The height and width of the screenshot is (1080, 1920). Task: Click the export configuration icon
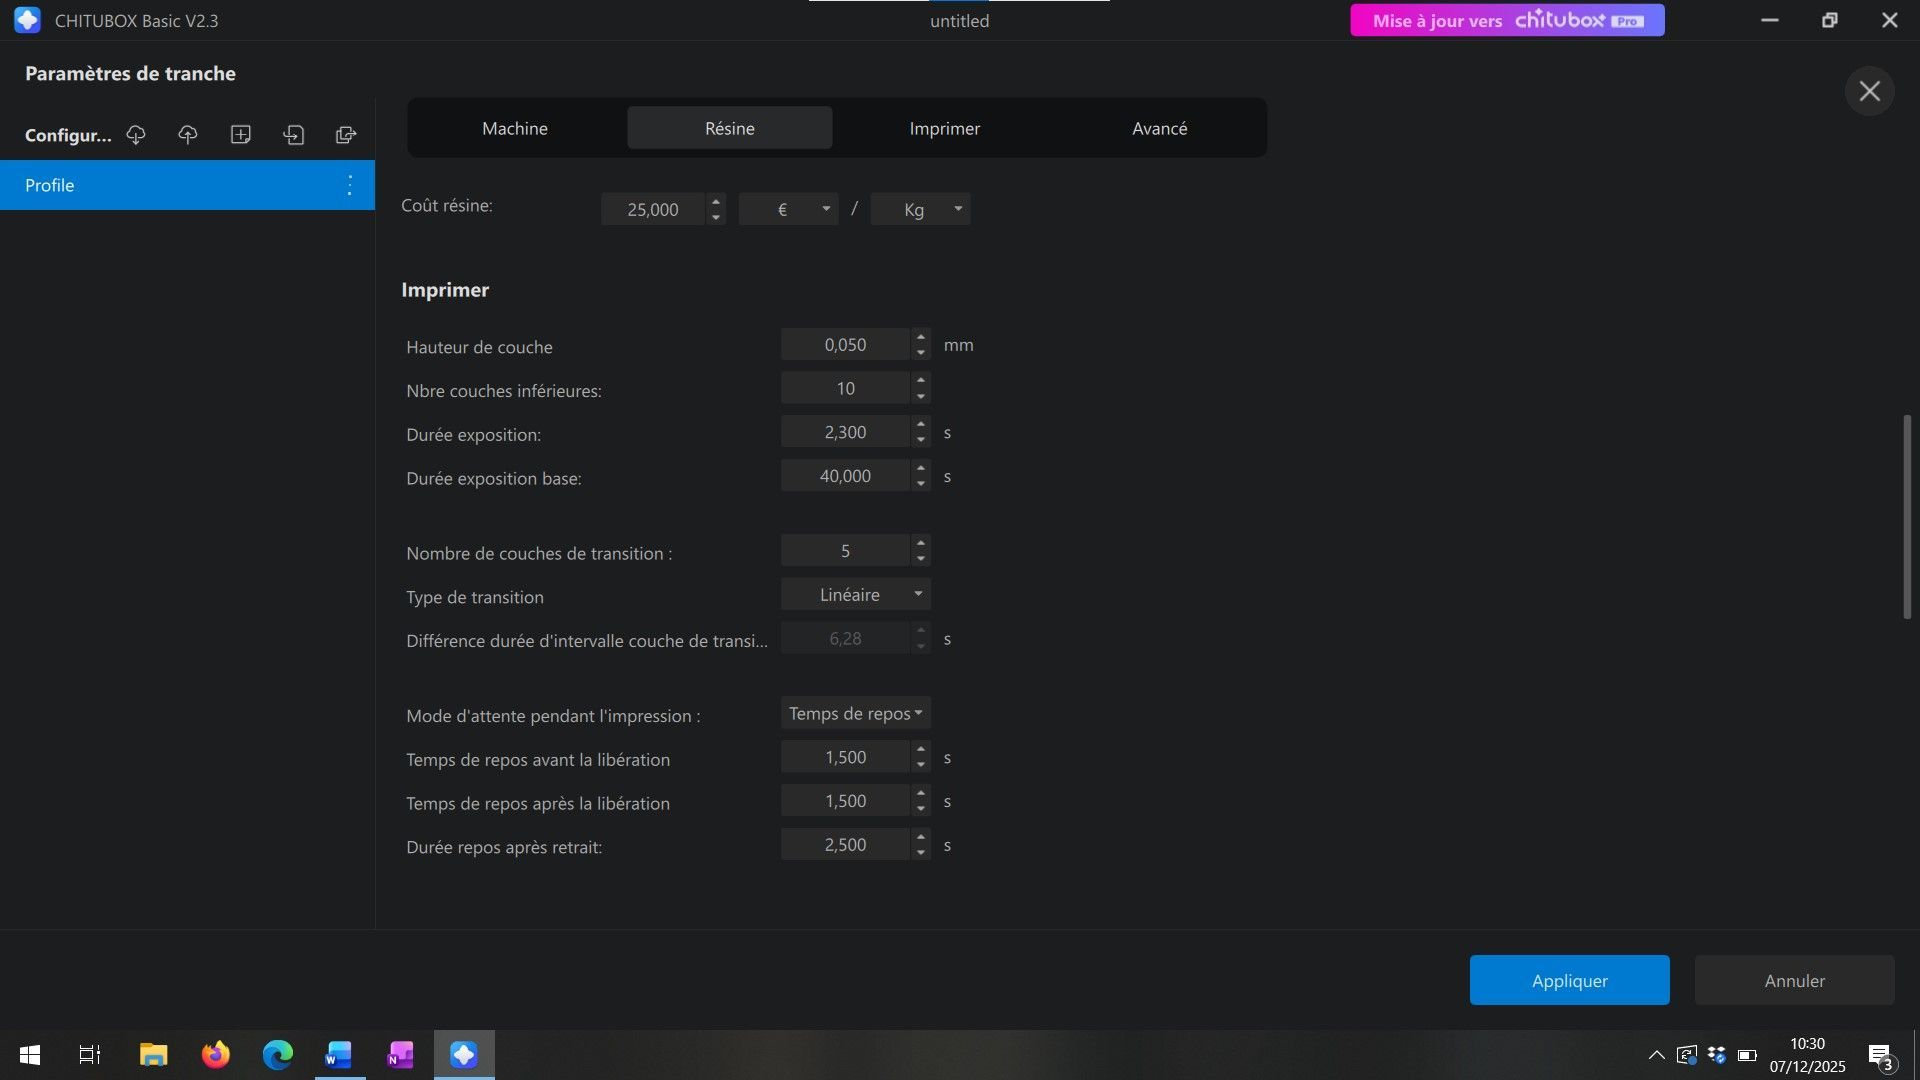coord(346,134)
